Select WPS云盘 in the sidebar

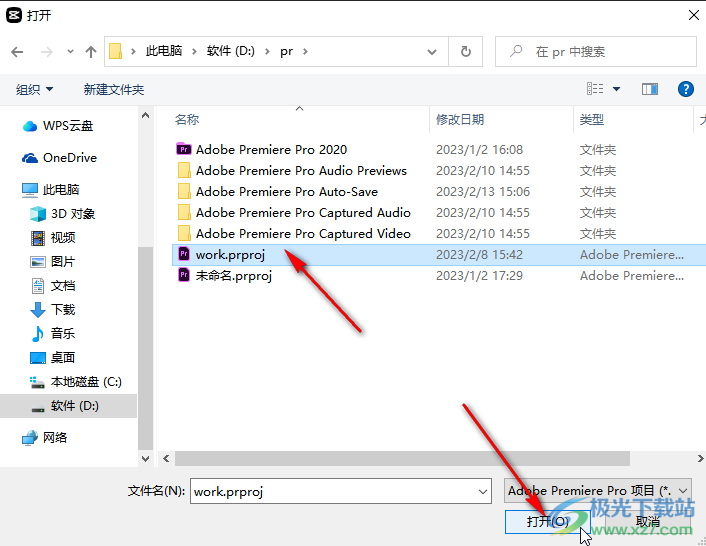[58, 126]
